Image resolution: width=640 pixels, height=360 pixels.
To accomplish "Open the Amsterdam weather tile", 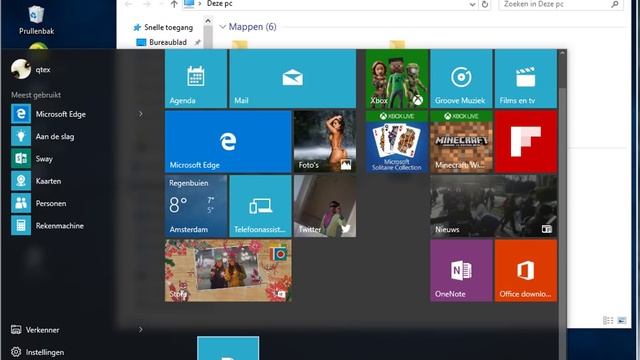I will point(196,206).
